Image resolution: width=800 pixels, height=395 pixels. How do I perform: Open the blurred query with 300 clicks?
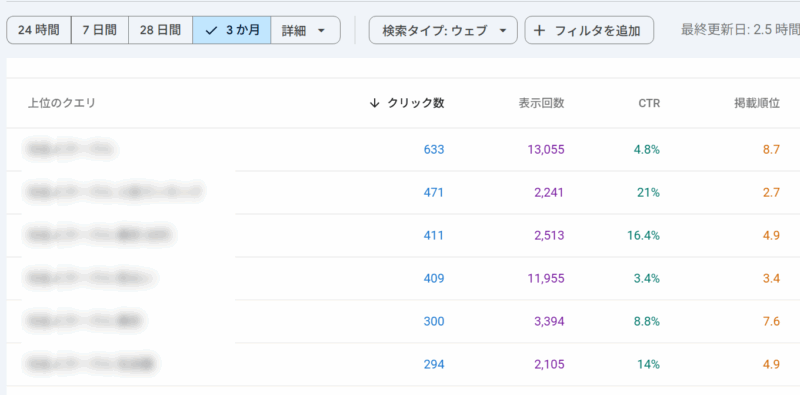[85, 320]
